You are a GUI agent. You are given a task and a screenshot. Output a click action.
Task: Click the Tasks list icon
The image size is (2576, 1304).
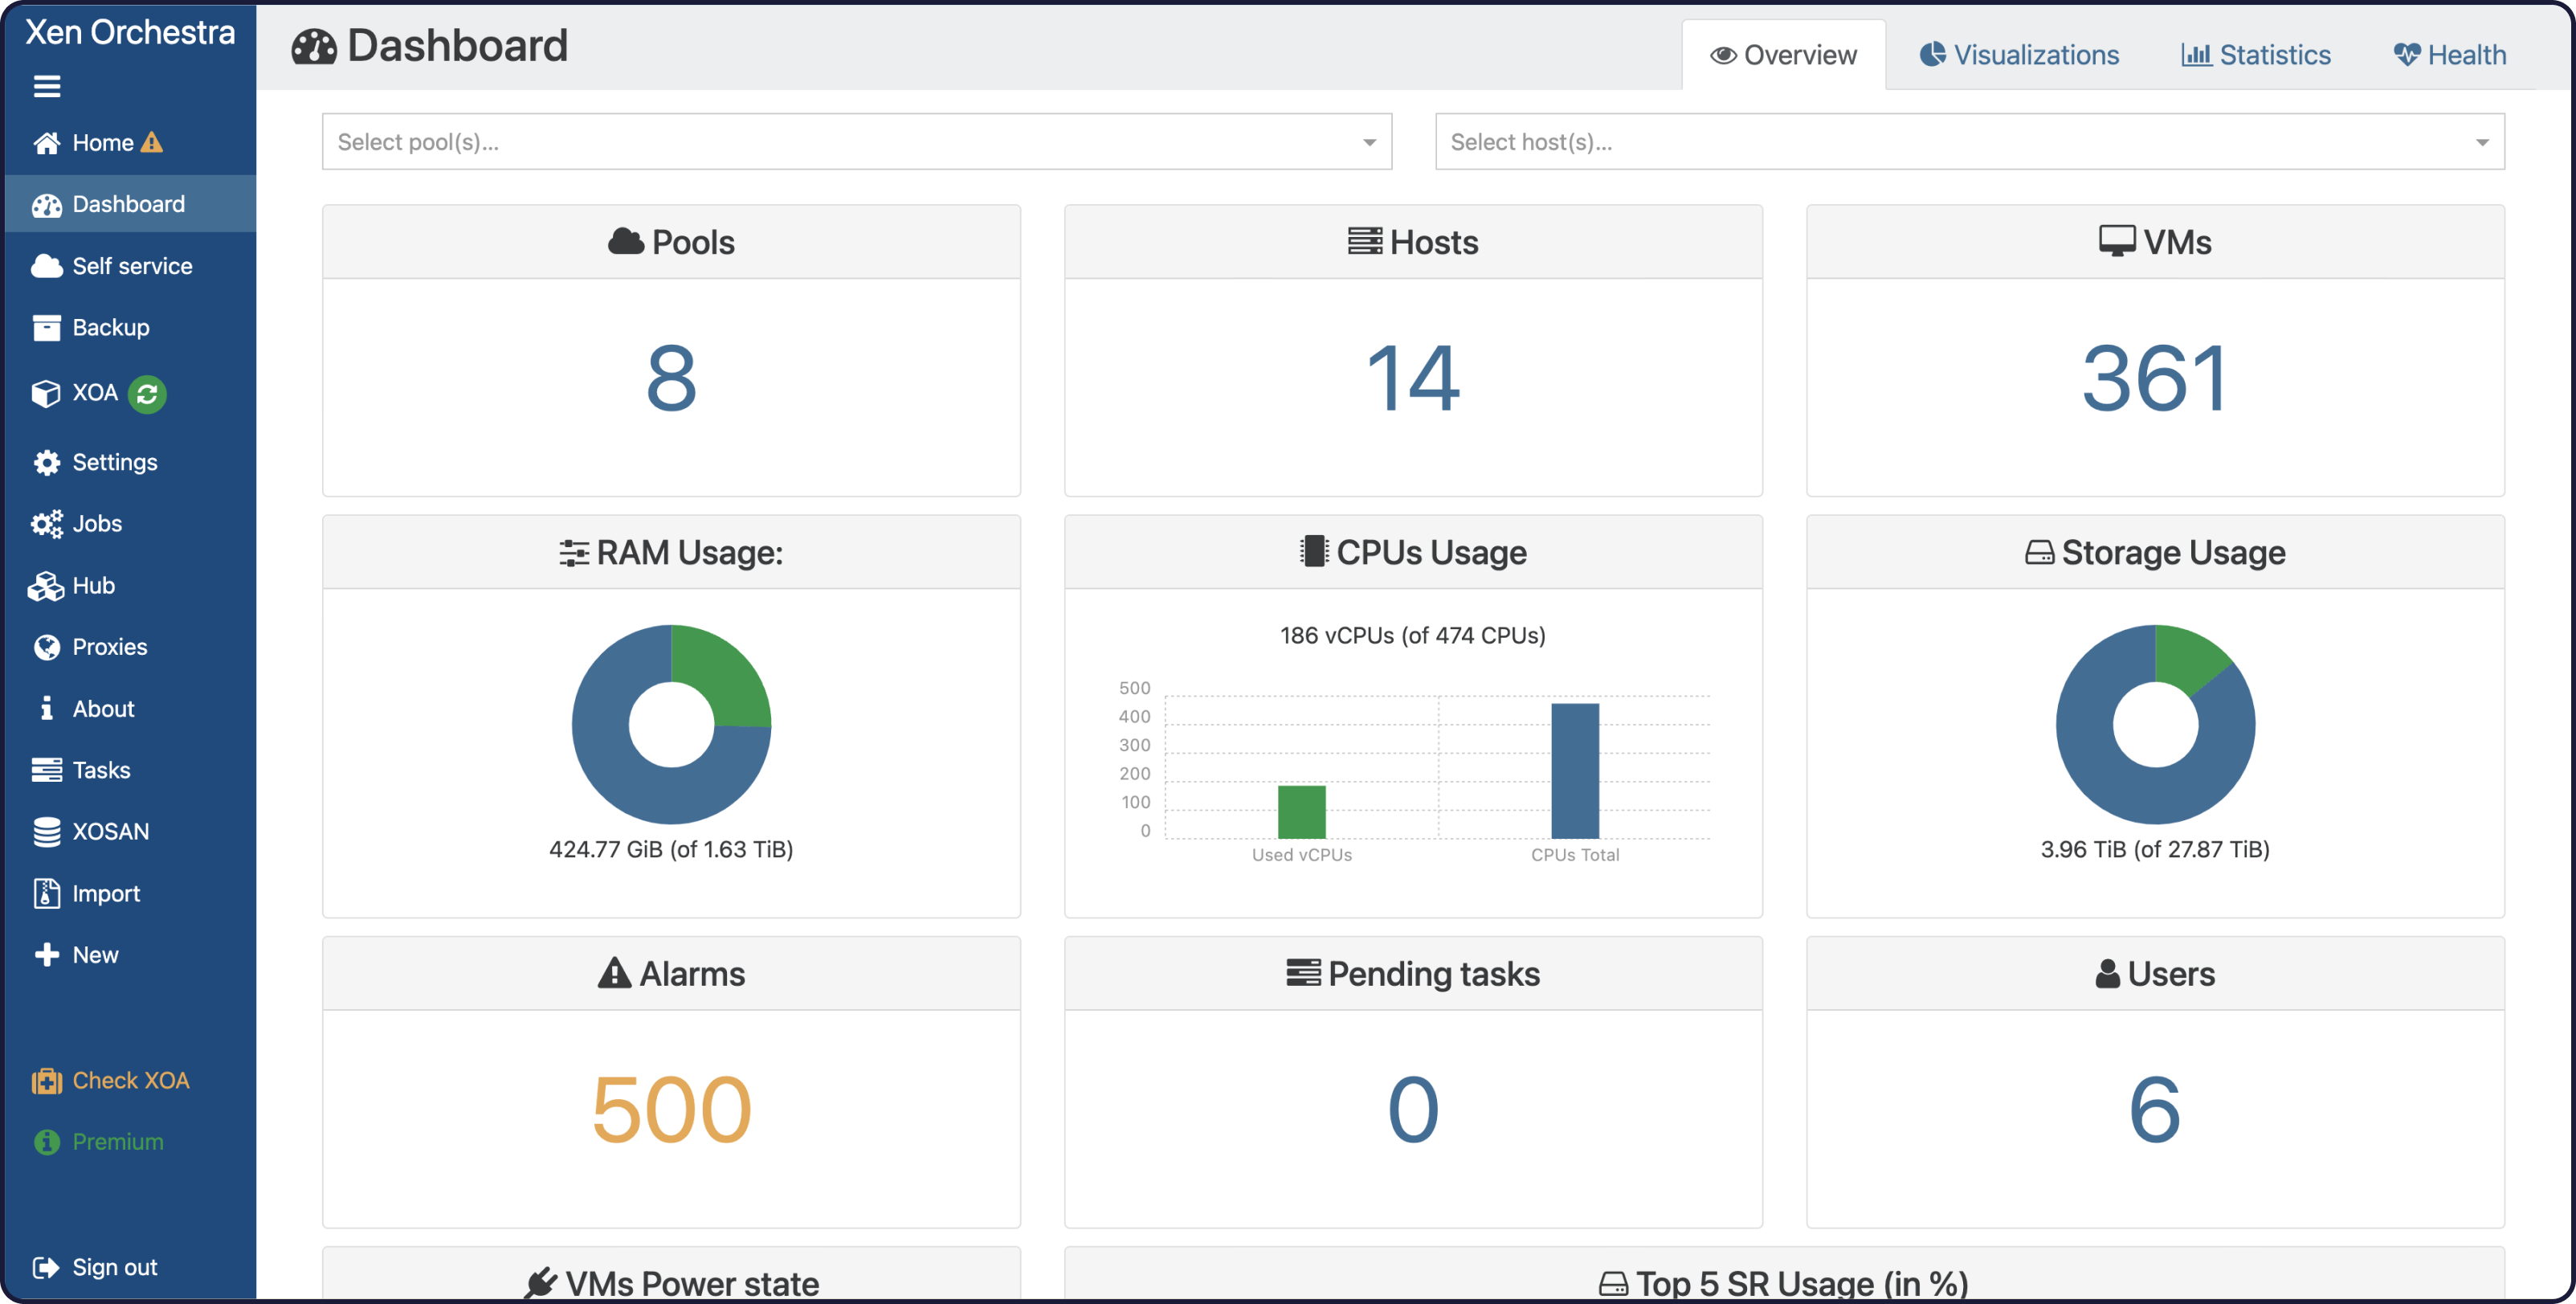point(47,770)
